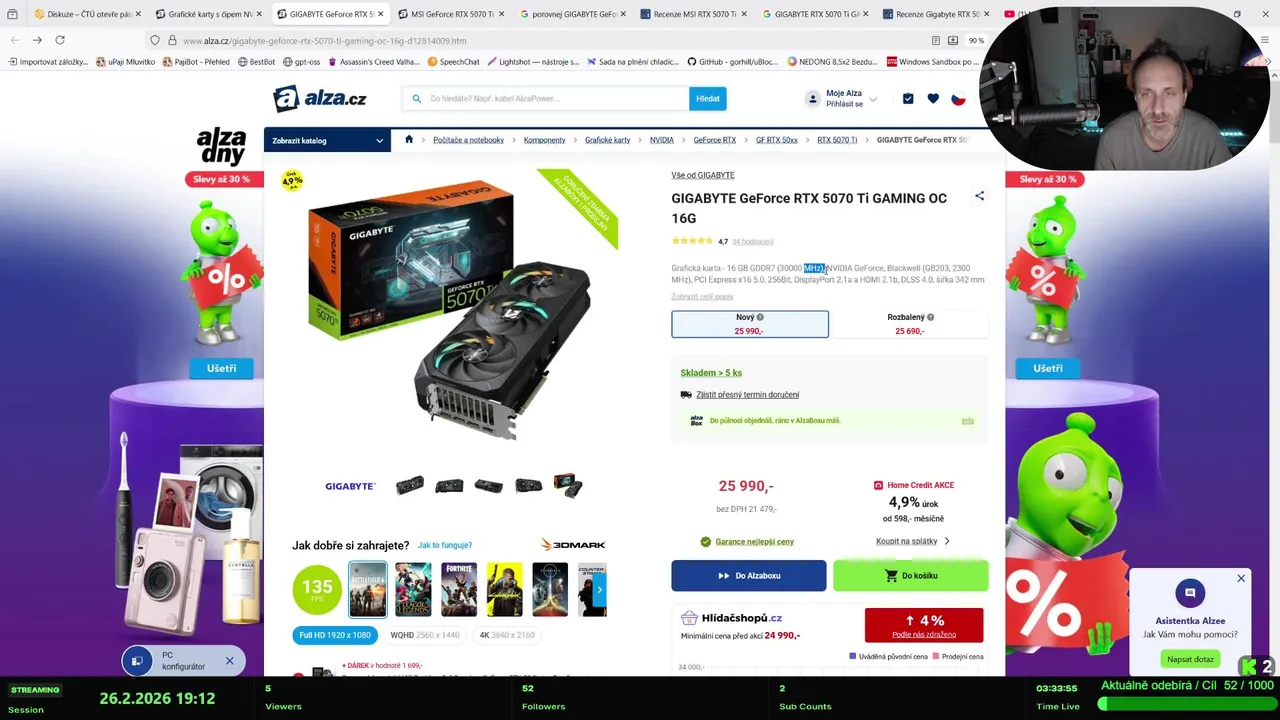Select the Rozbalený condition option

910,324
